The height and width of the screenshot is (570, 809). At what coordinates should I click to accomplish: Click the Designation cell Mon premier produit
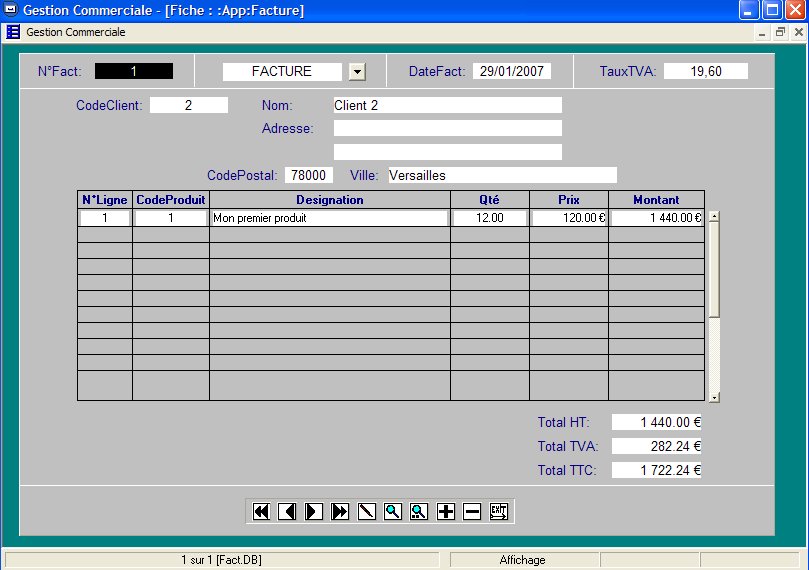coord(330,218)
